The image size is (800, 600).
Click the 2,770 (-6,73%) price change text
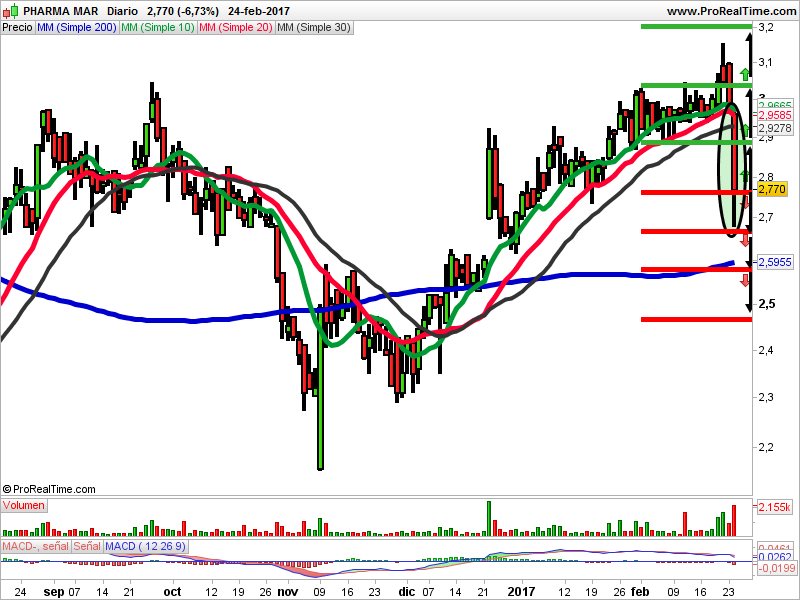coord(183,11)
